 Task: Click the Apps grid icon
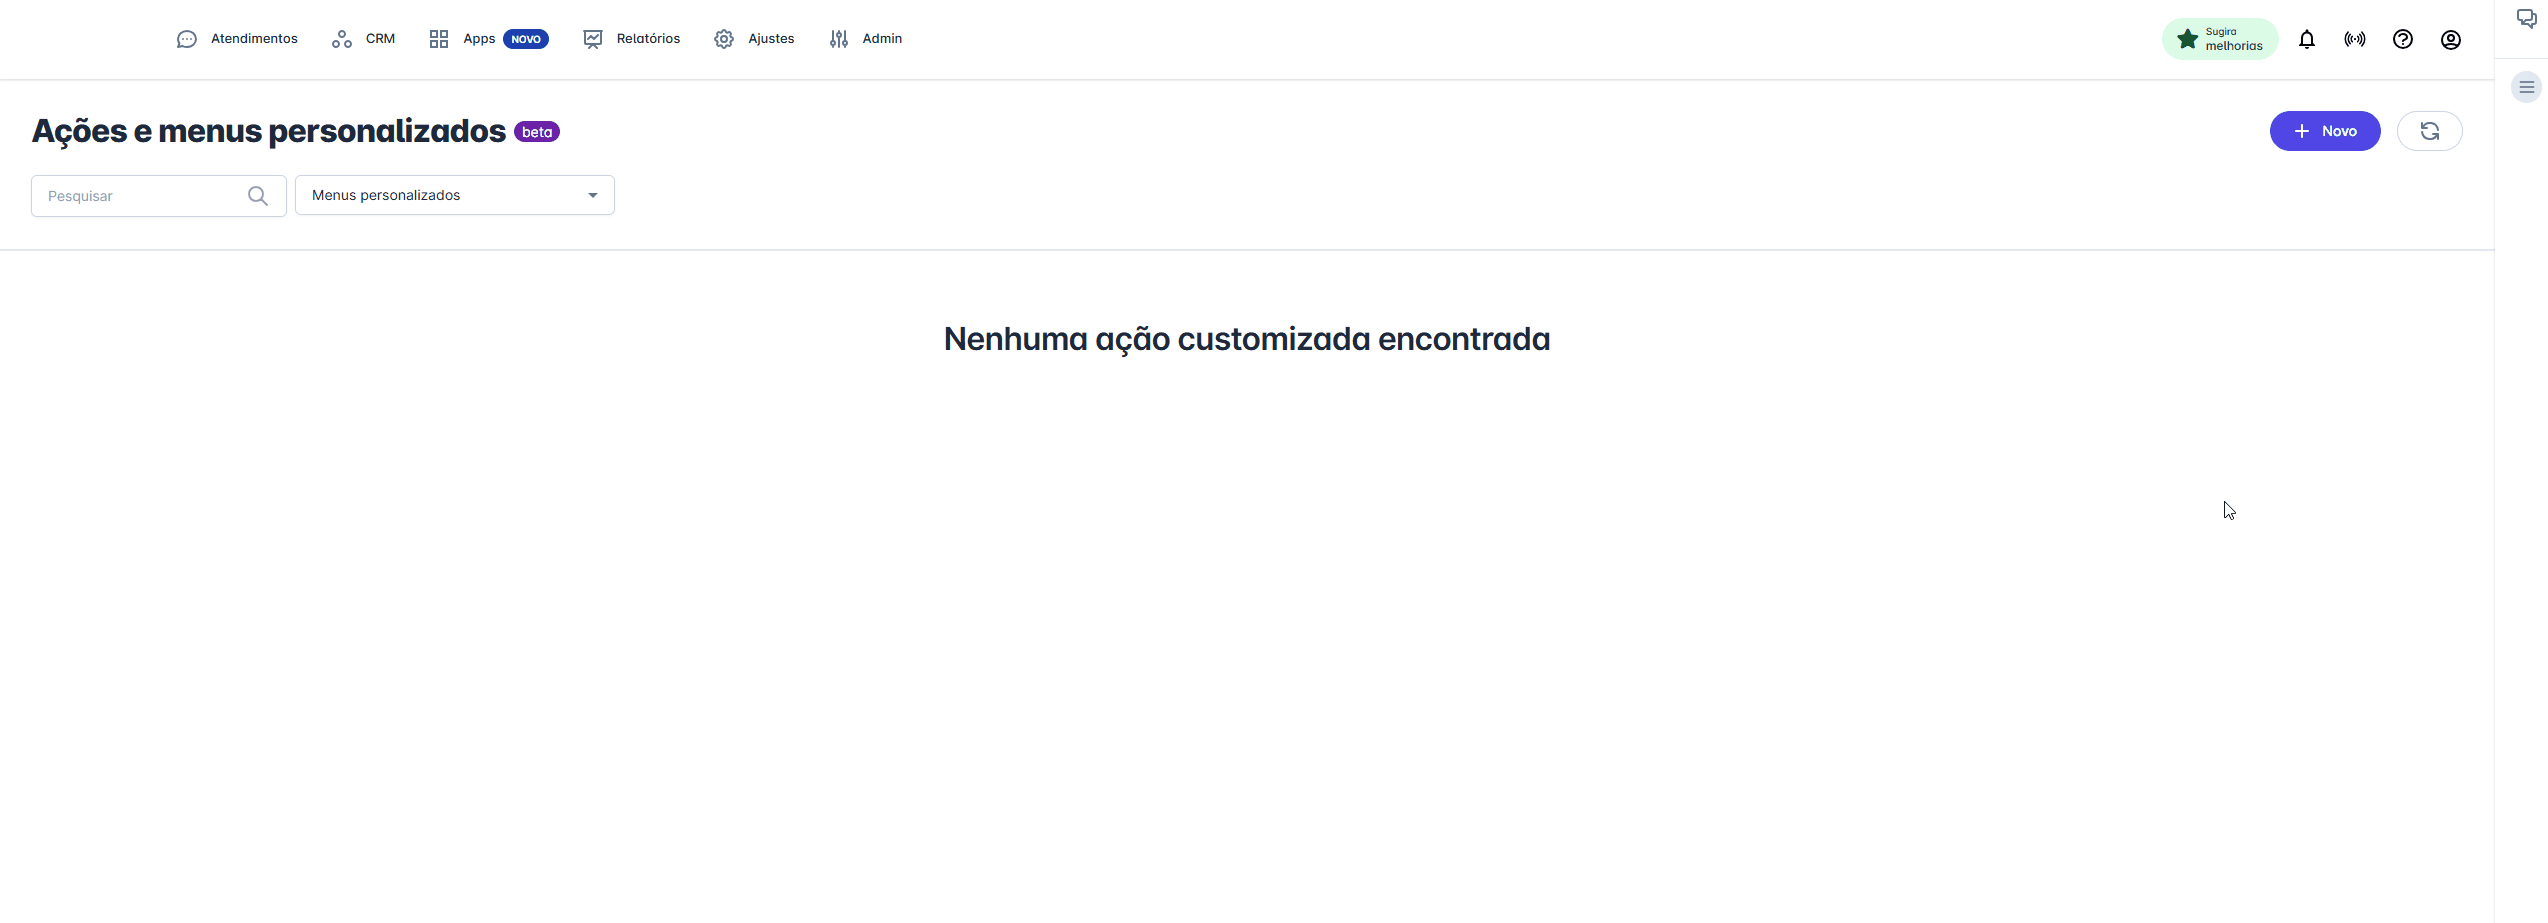coord(439,39)
